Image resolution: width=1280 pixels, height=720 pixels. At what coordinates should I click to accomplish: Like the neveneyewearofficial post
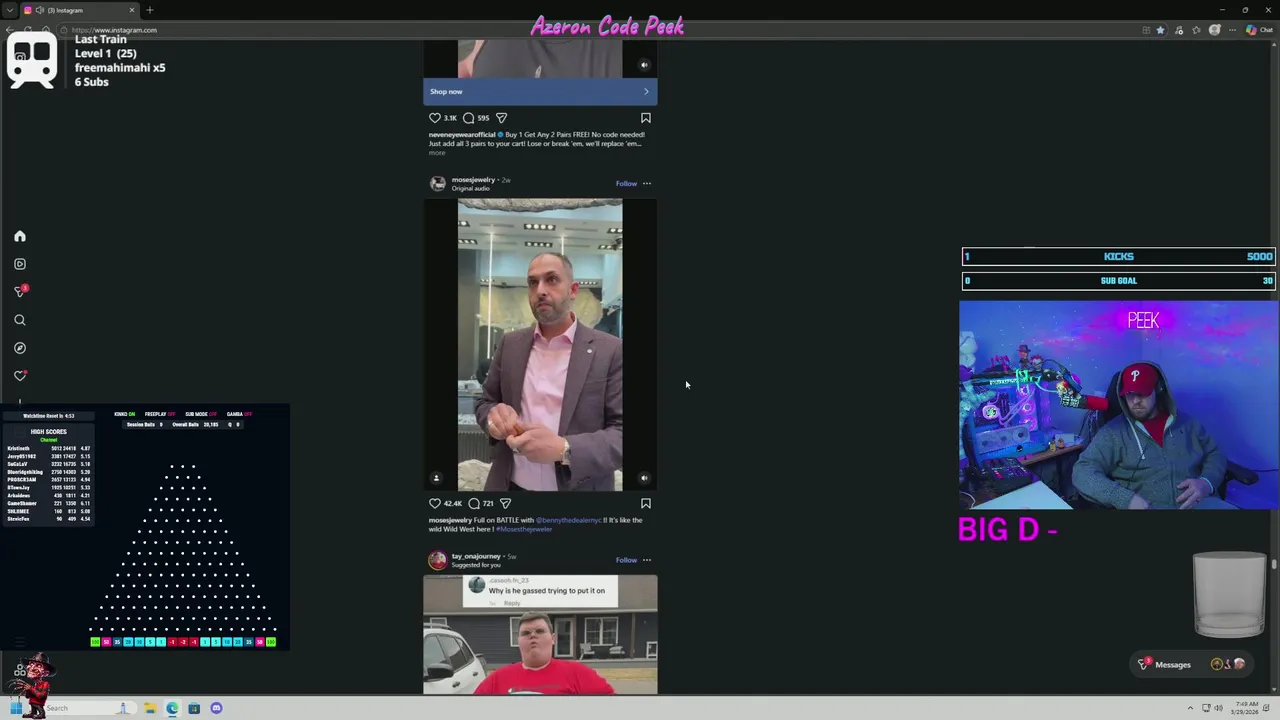click(435, 118)
